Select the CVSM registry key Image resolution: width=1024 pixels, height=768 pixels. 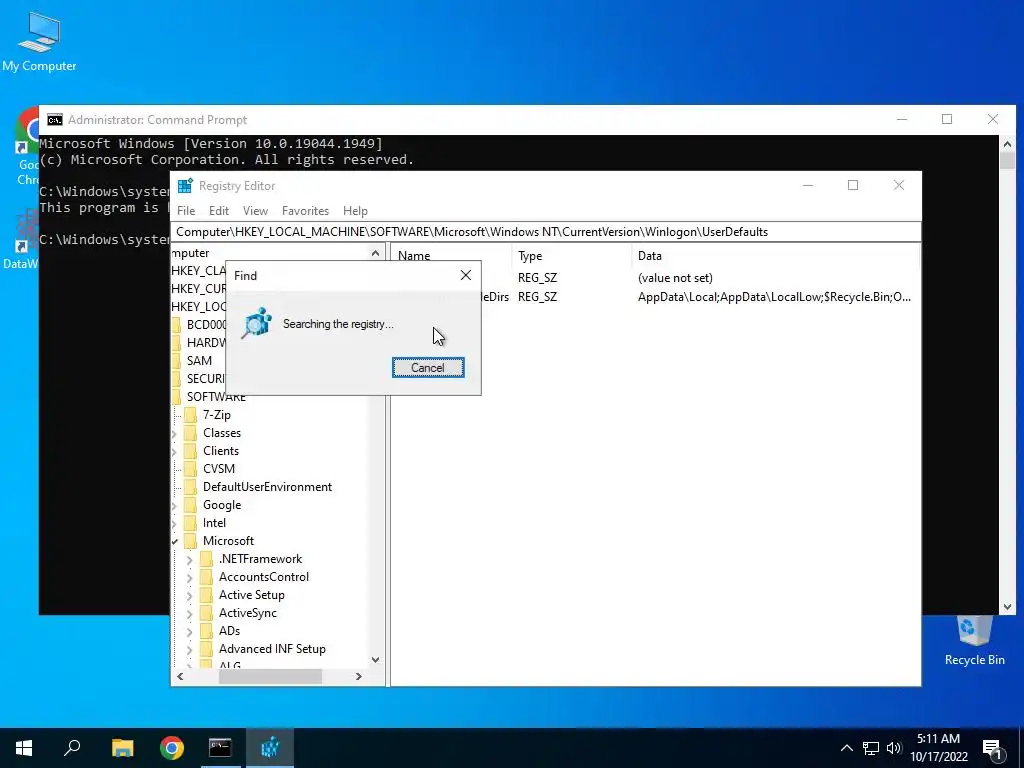219,469
